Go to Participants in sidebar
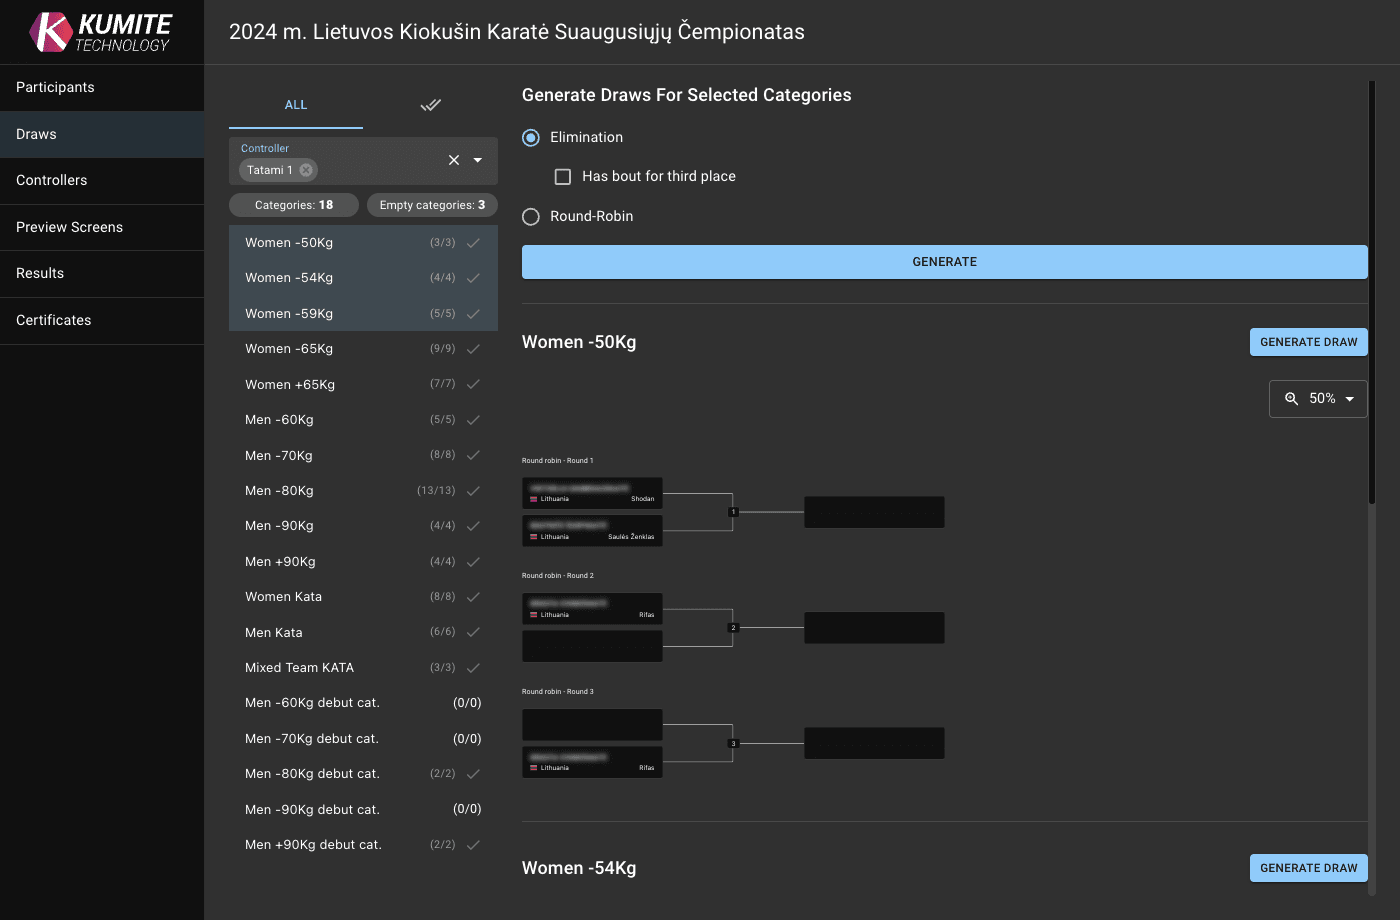Screen dimensions: 1400x920 [x=55, y=87]
